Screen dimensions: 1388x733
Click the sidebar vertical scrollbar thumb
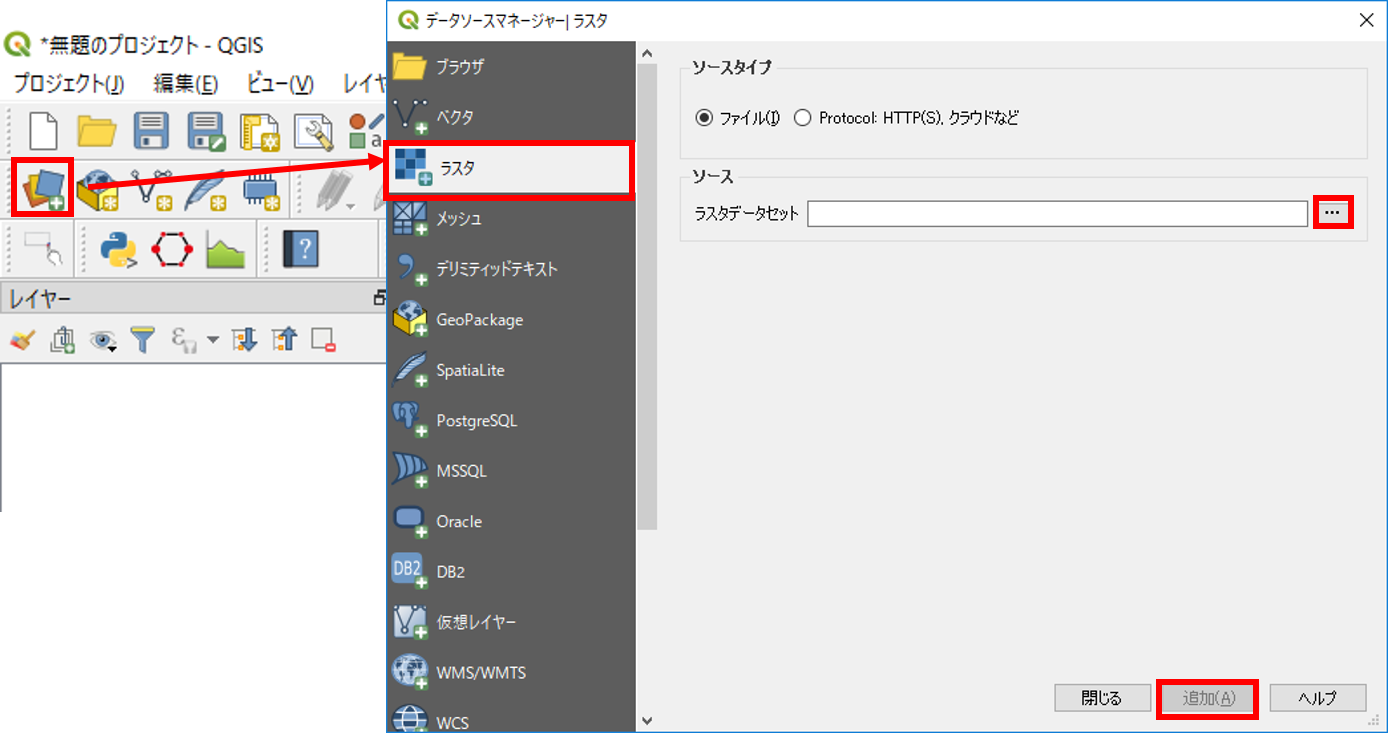point(647,296)
